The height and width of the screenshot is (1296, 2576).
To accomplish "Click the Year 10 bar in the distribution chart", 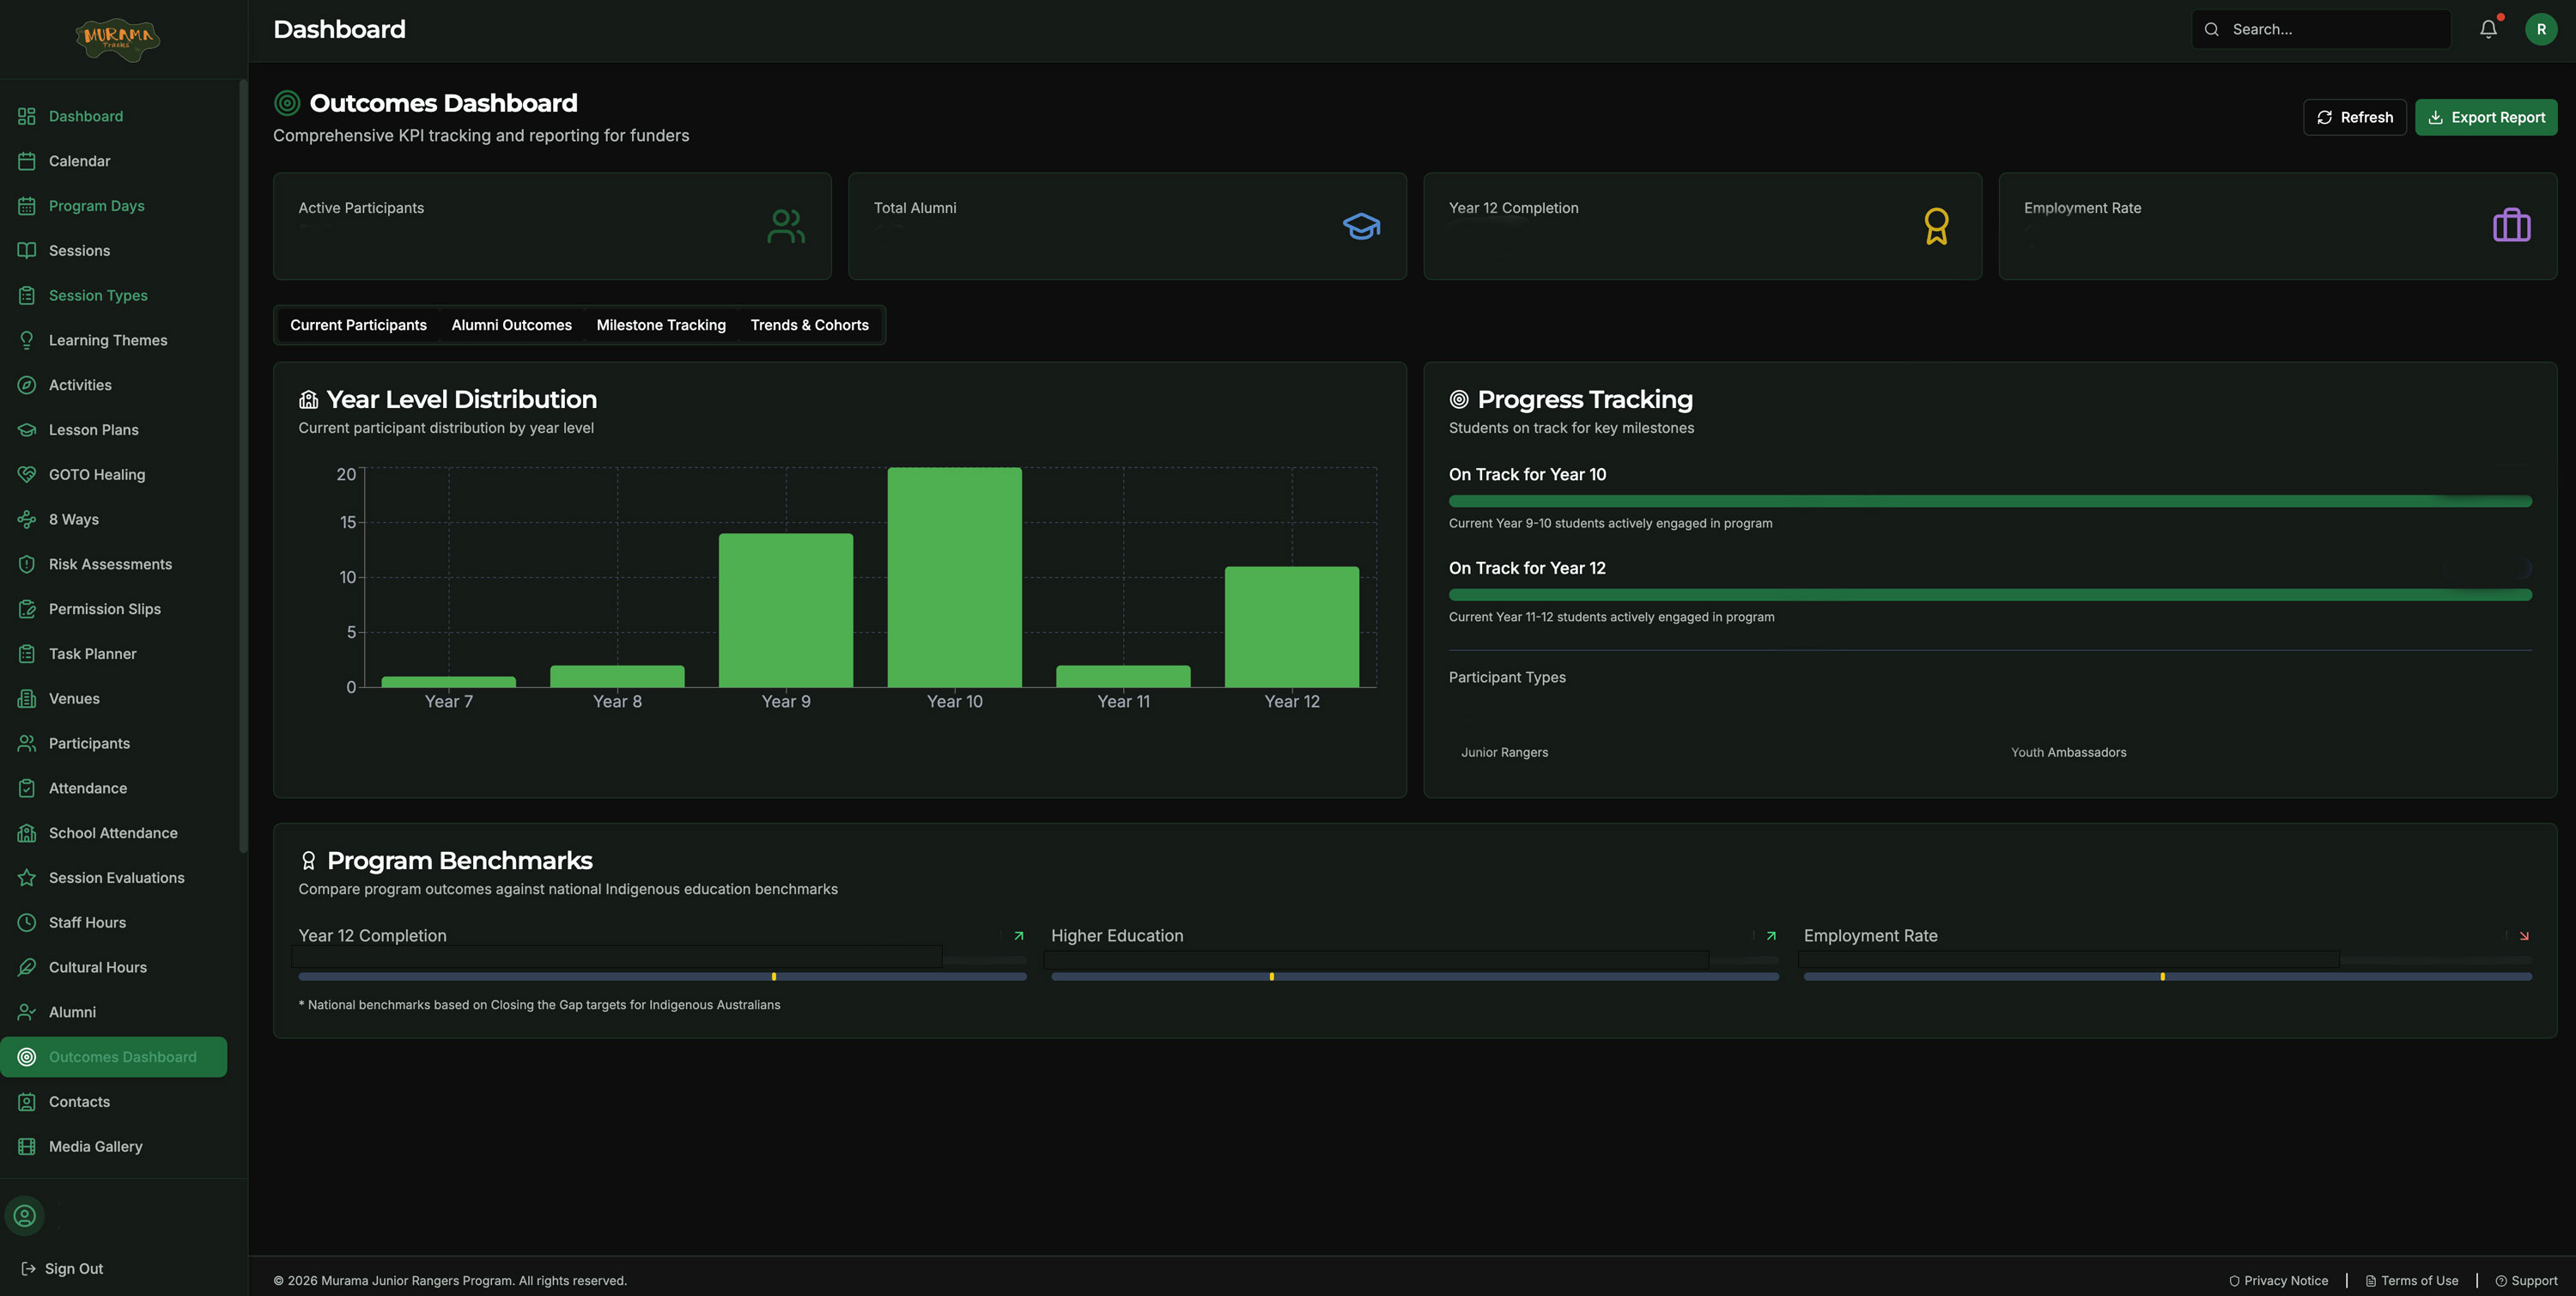I will [954, 577].
